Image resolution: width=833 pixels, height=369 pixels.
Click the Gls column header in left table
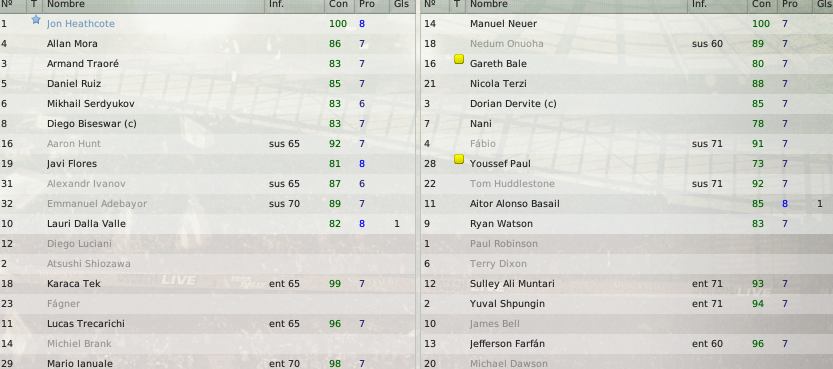coord(402,5)
